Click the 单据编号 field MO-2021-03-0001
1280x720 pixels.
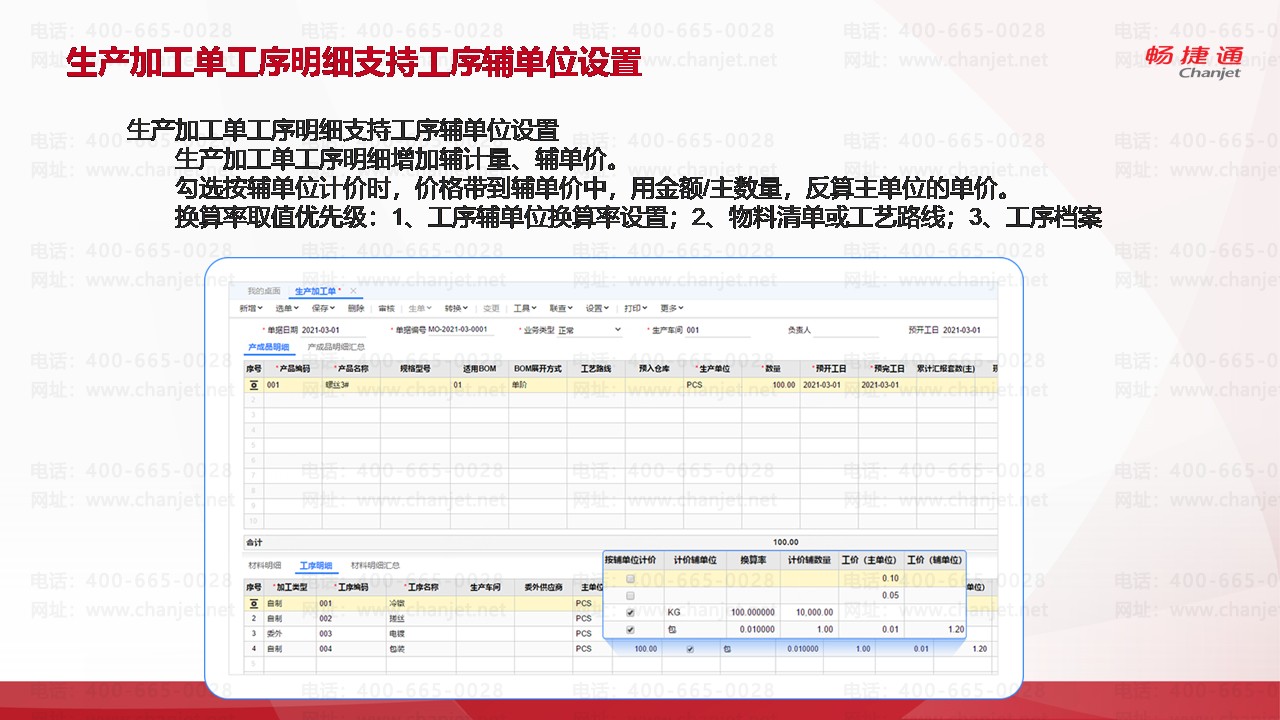click(460, 330)
